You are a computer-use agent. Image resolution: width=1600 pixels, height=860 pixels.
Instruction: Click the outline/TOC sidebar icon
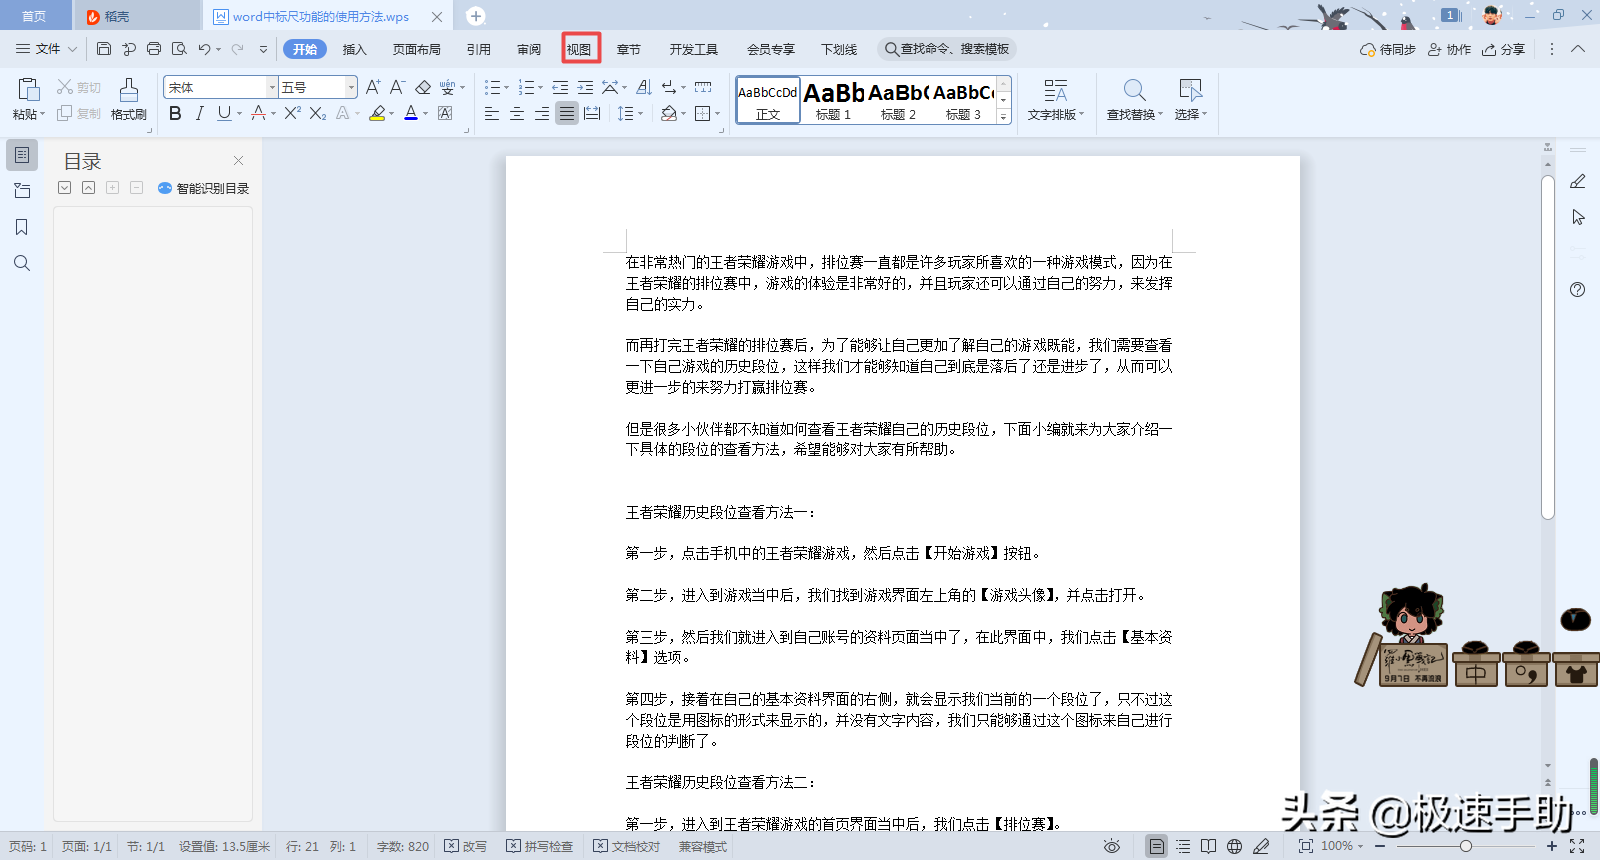(22, 155)
